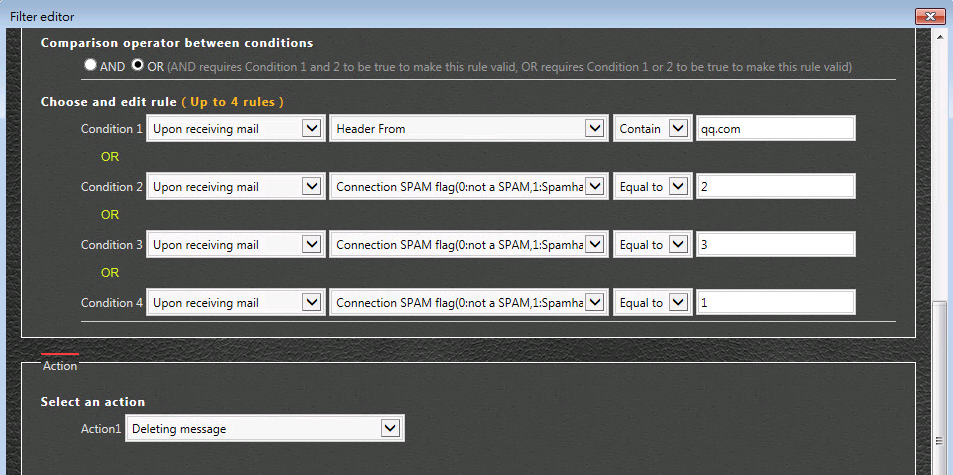The image size is (953, 475).
Task: Open Condition 4 'Equal to' dropdown
Action: tap(652, 302)
